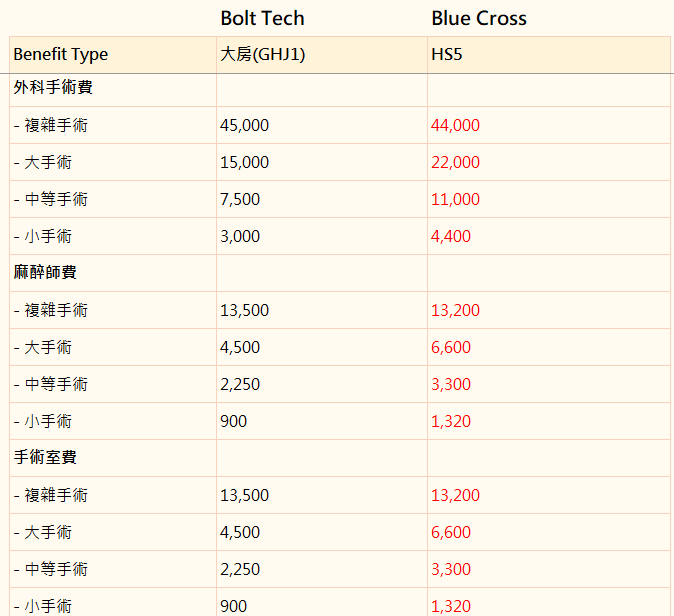Select the 45,000 Bolt Tech cell
674x616 pixels.
pyautogui.click(x=322, y=125)
